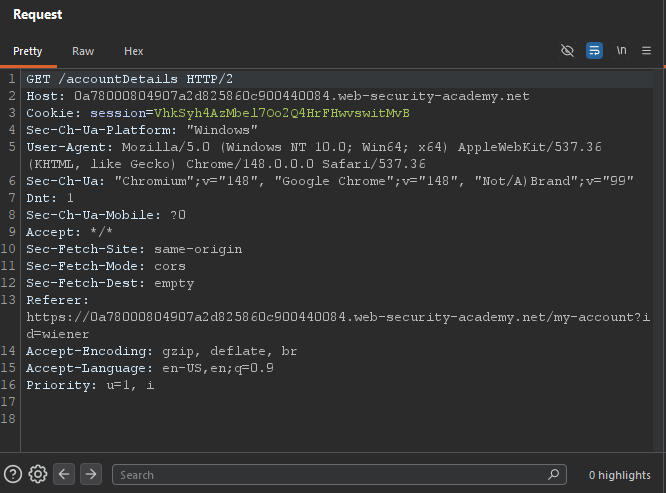Image resolution: width=666 pixels, height=493 pixels.
Task: Click the Accept-Language header line
Action: click(x=150, y=368)
